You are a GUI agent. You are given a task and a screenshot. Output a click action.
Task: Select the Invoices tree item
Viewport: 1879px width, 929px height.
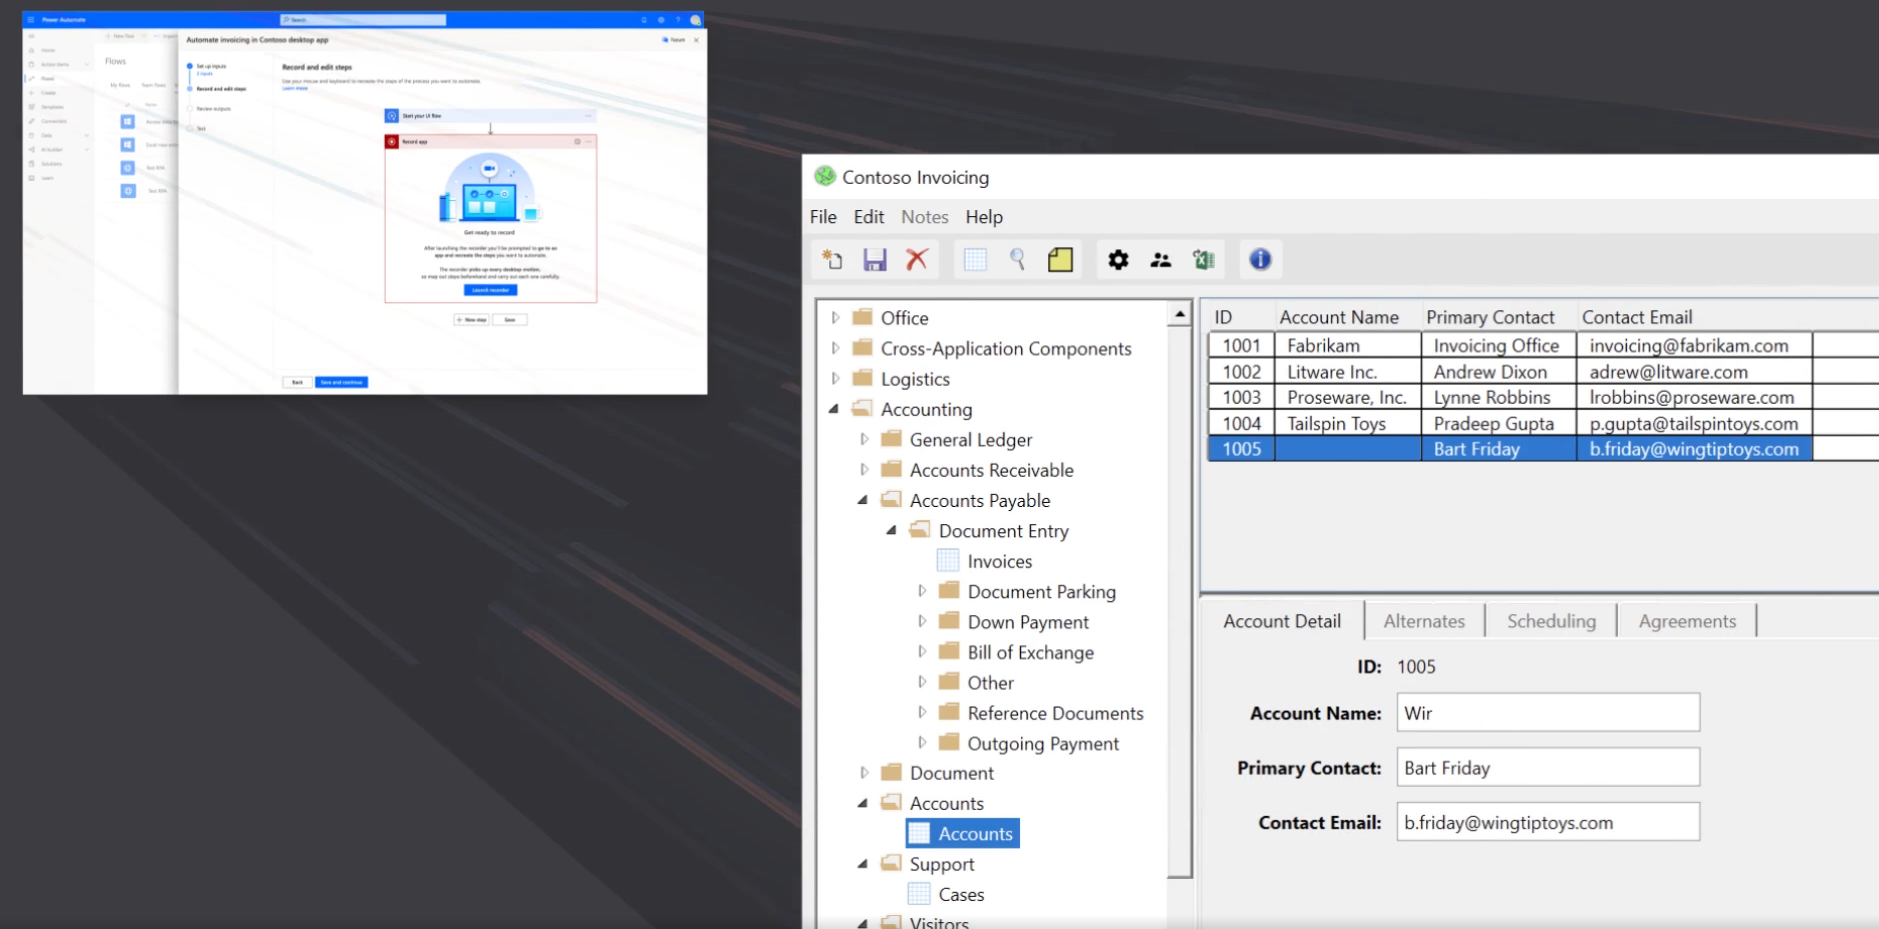coord(999,561)
